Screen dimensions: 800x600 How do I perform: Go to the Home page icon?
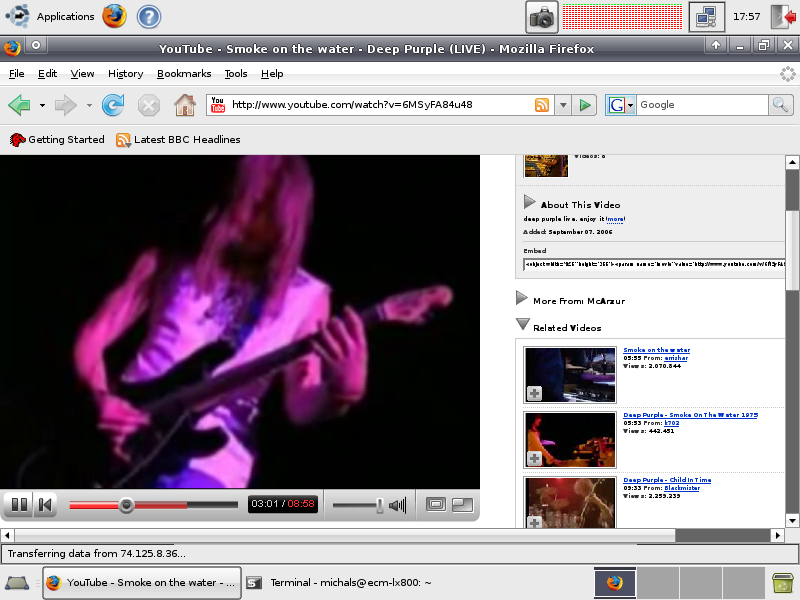[185, 105]
